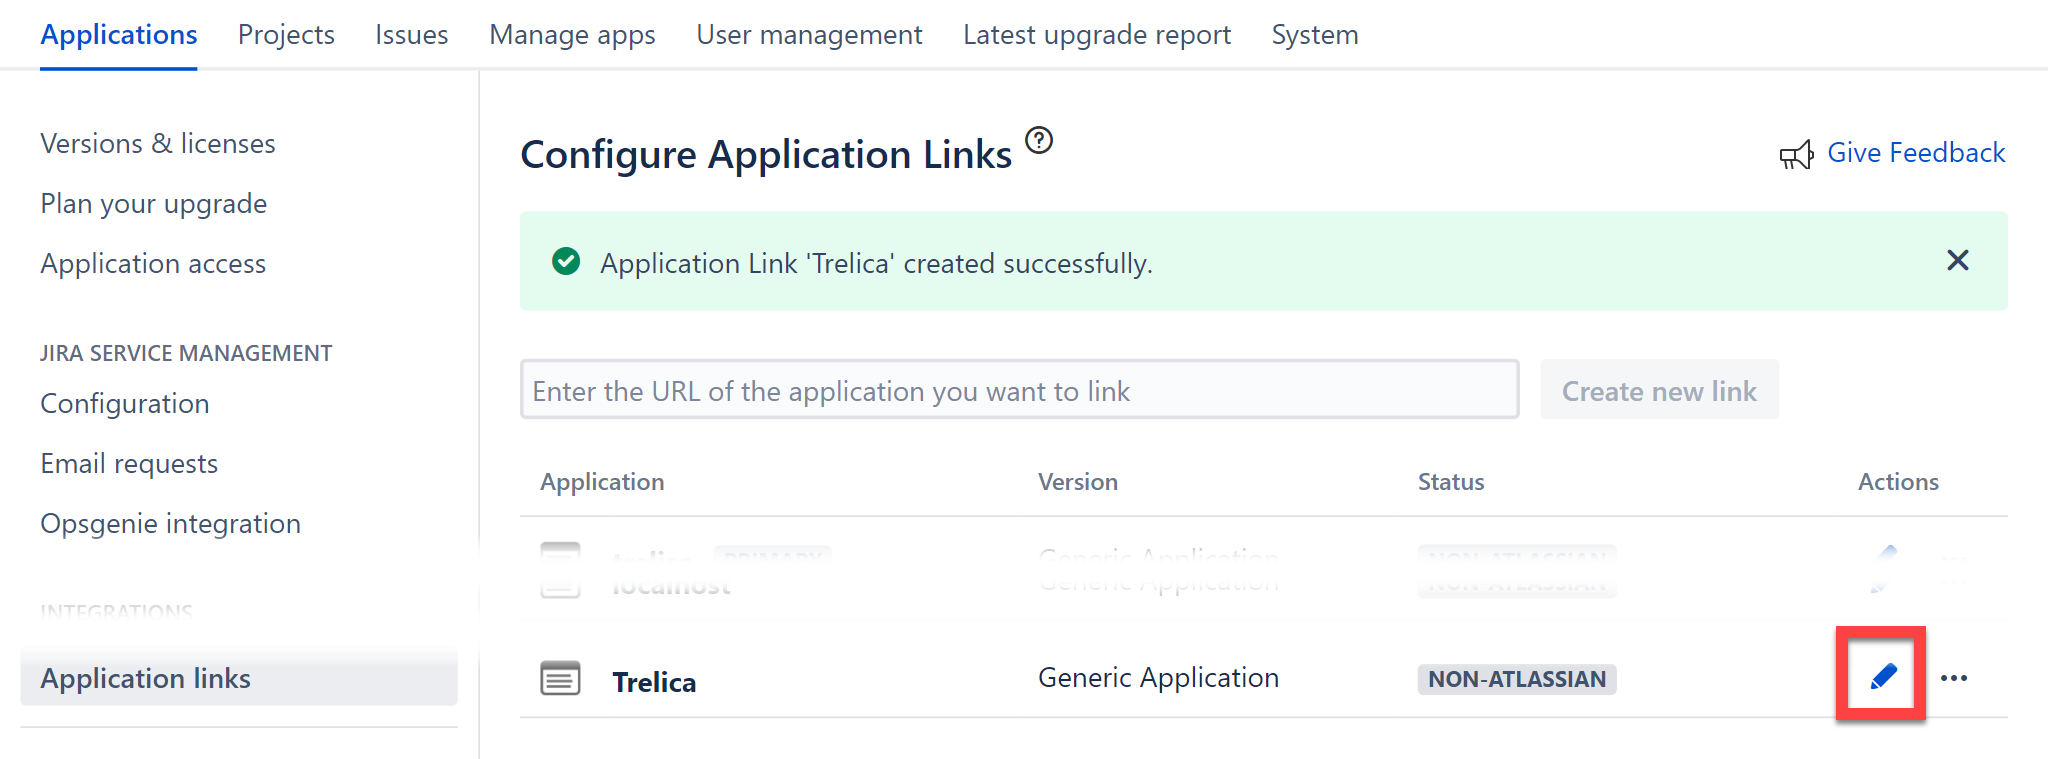The width and height of the screenshot is (2048, 759).
Task: Switch to the Projects tab
Action: click(286, 35)
